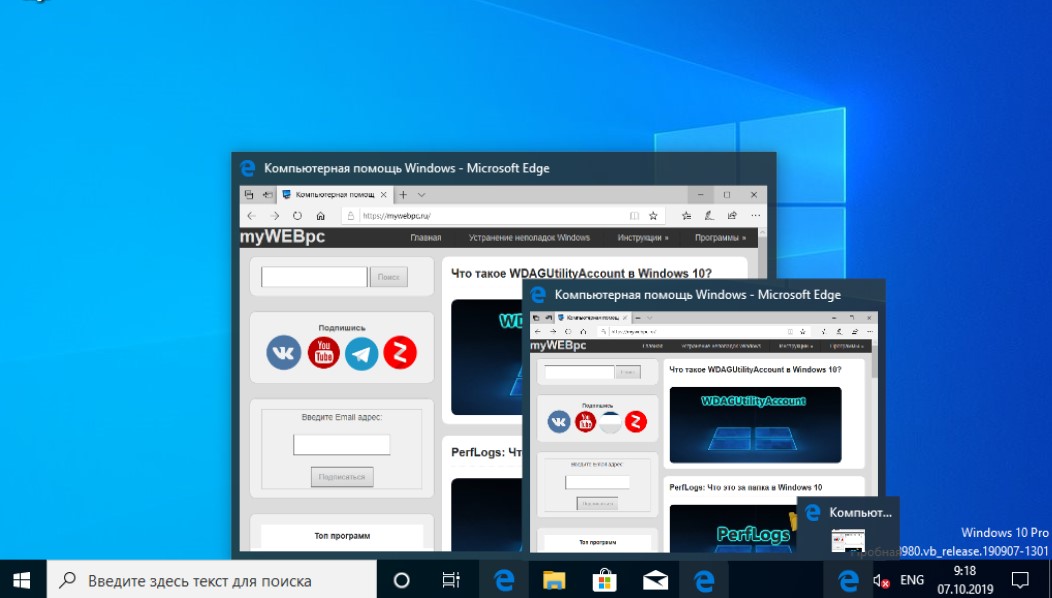Open the favorites hub icon in large Edge preview
Screen dimensions: 1052x598
point(686,215)
